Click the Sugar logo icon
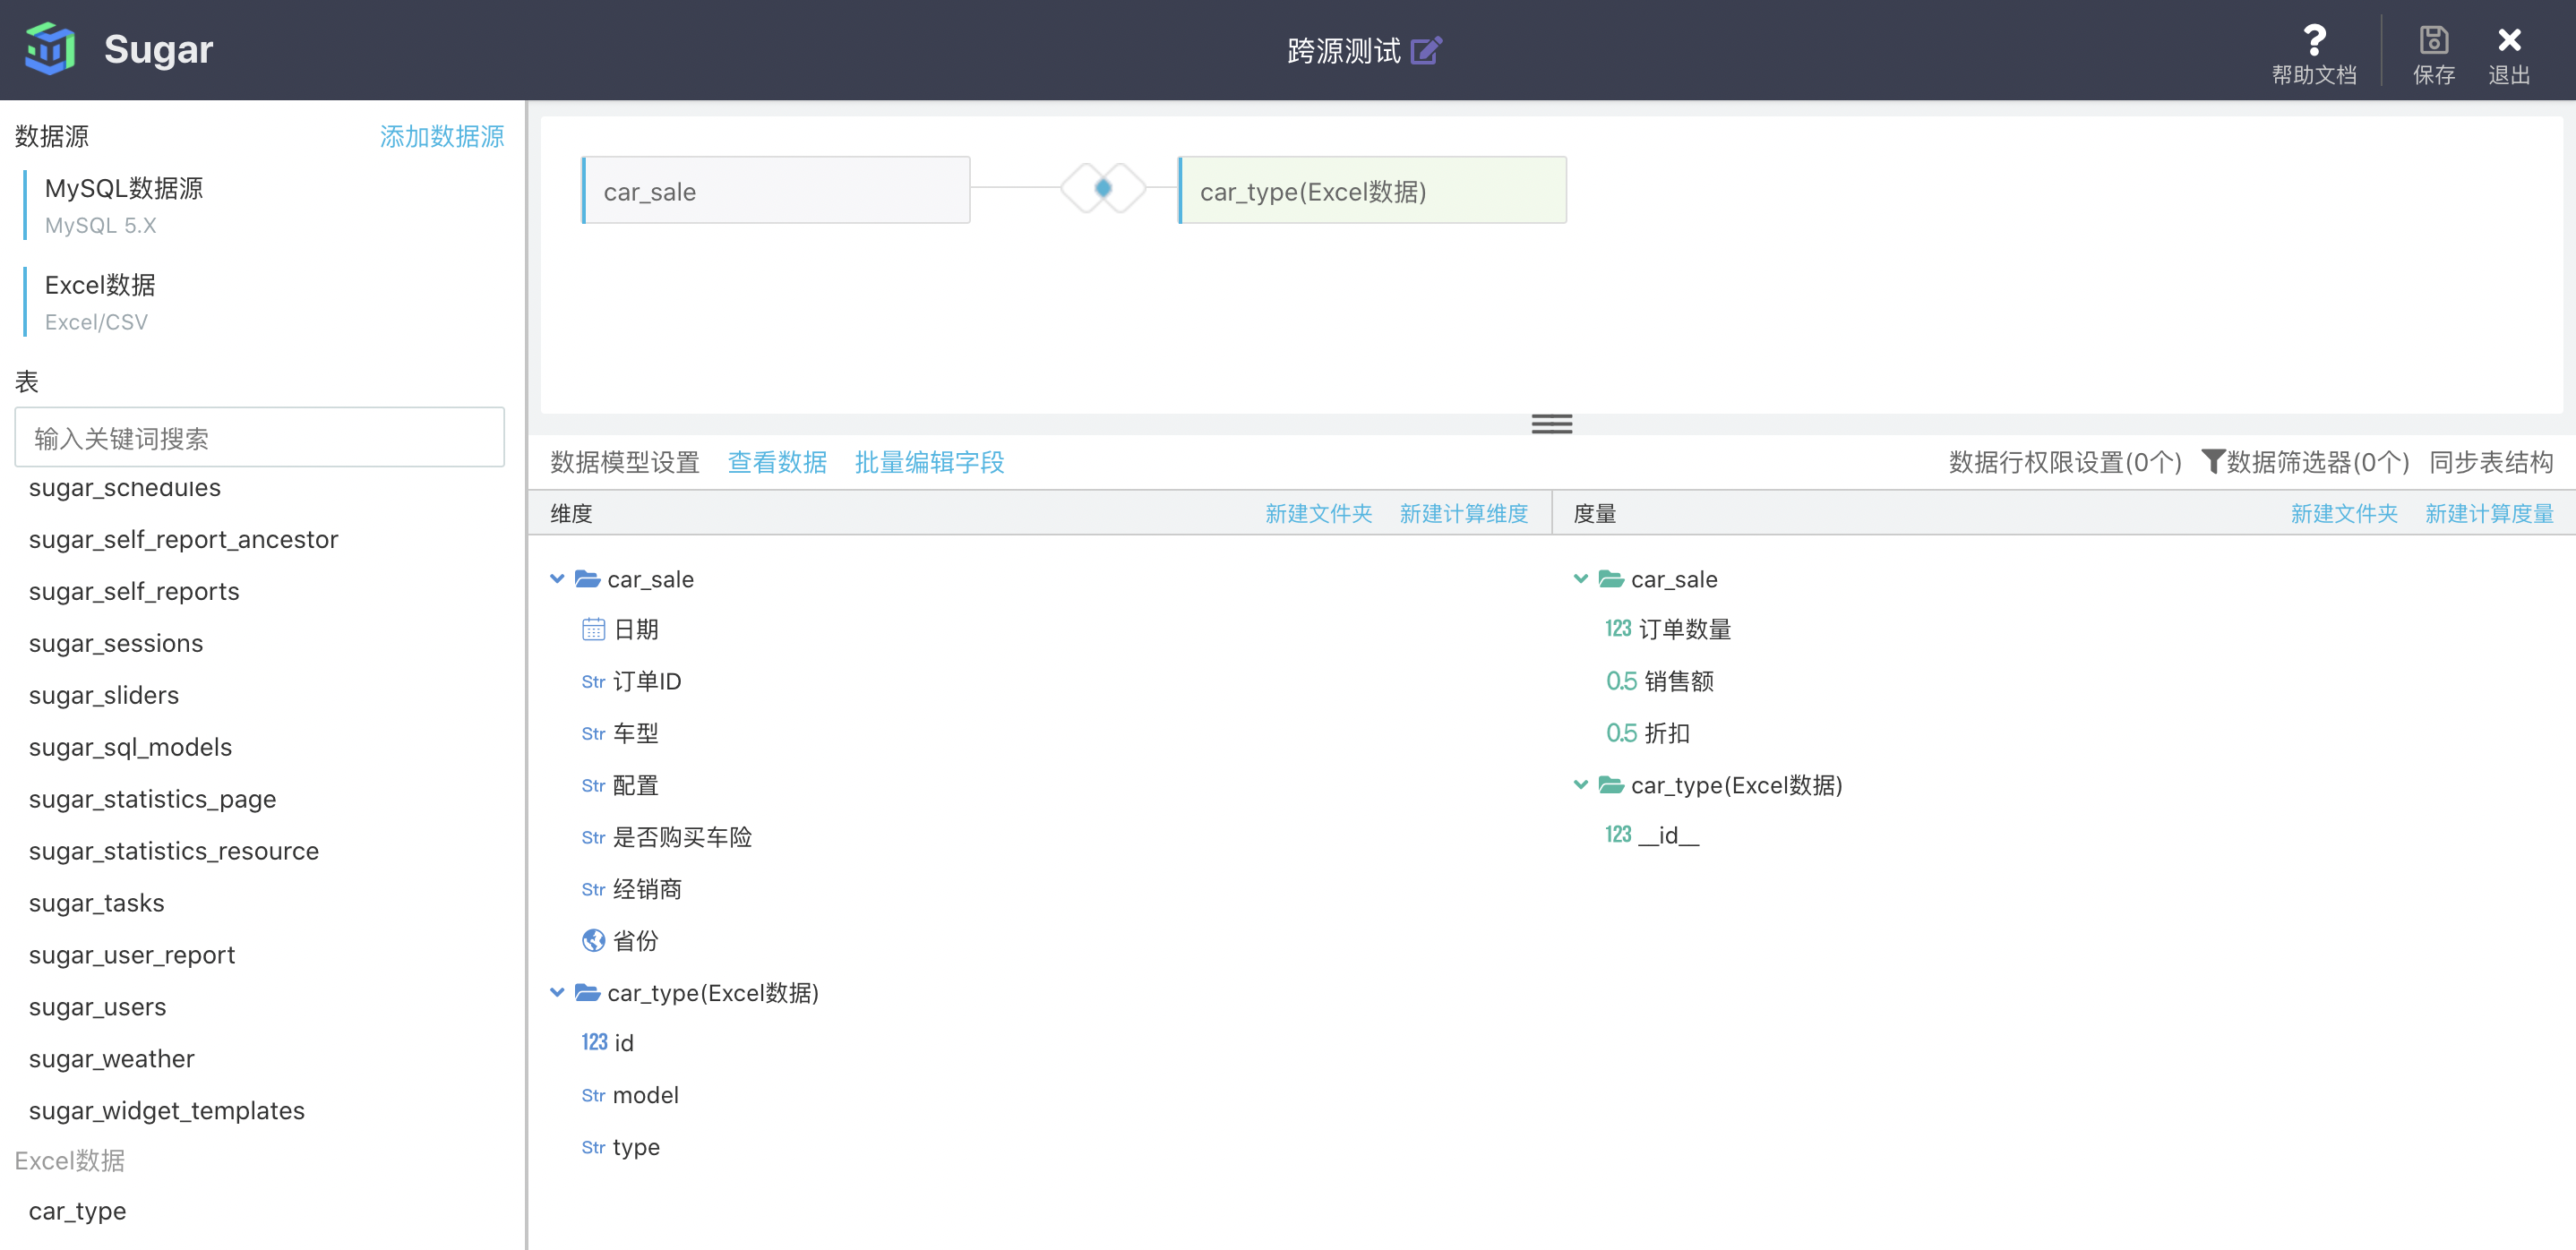The height and width of the screenshot is (1250, 2576). click(x=50, y=49)
